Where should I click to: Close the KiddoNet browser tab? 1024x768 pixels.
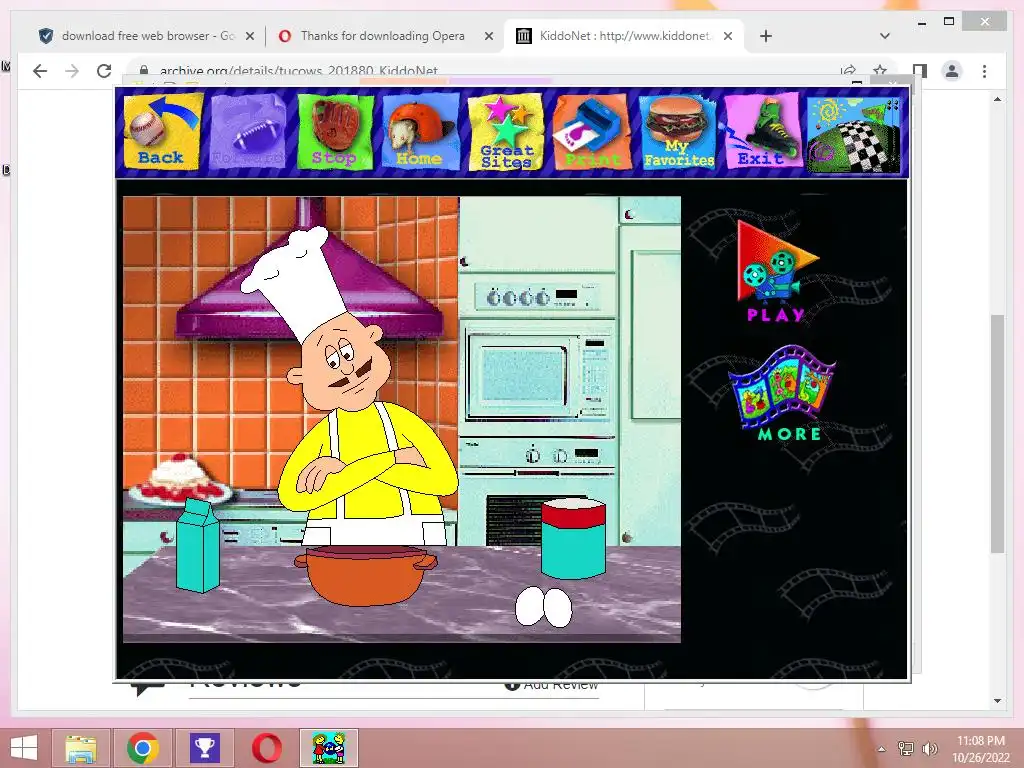[728, 37]
